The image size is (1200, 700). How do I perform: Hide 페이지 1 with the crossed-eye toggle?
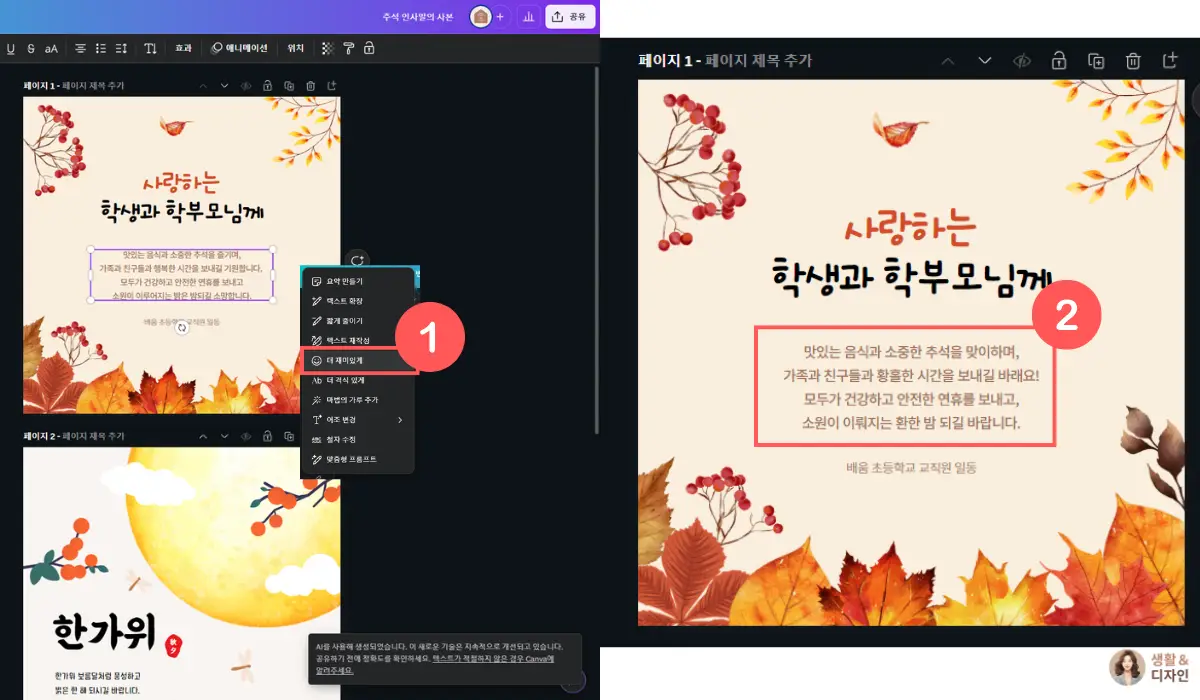[1021, 60]
